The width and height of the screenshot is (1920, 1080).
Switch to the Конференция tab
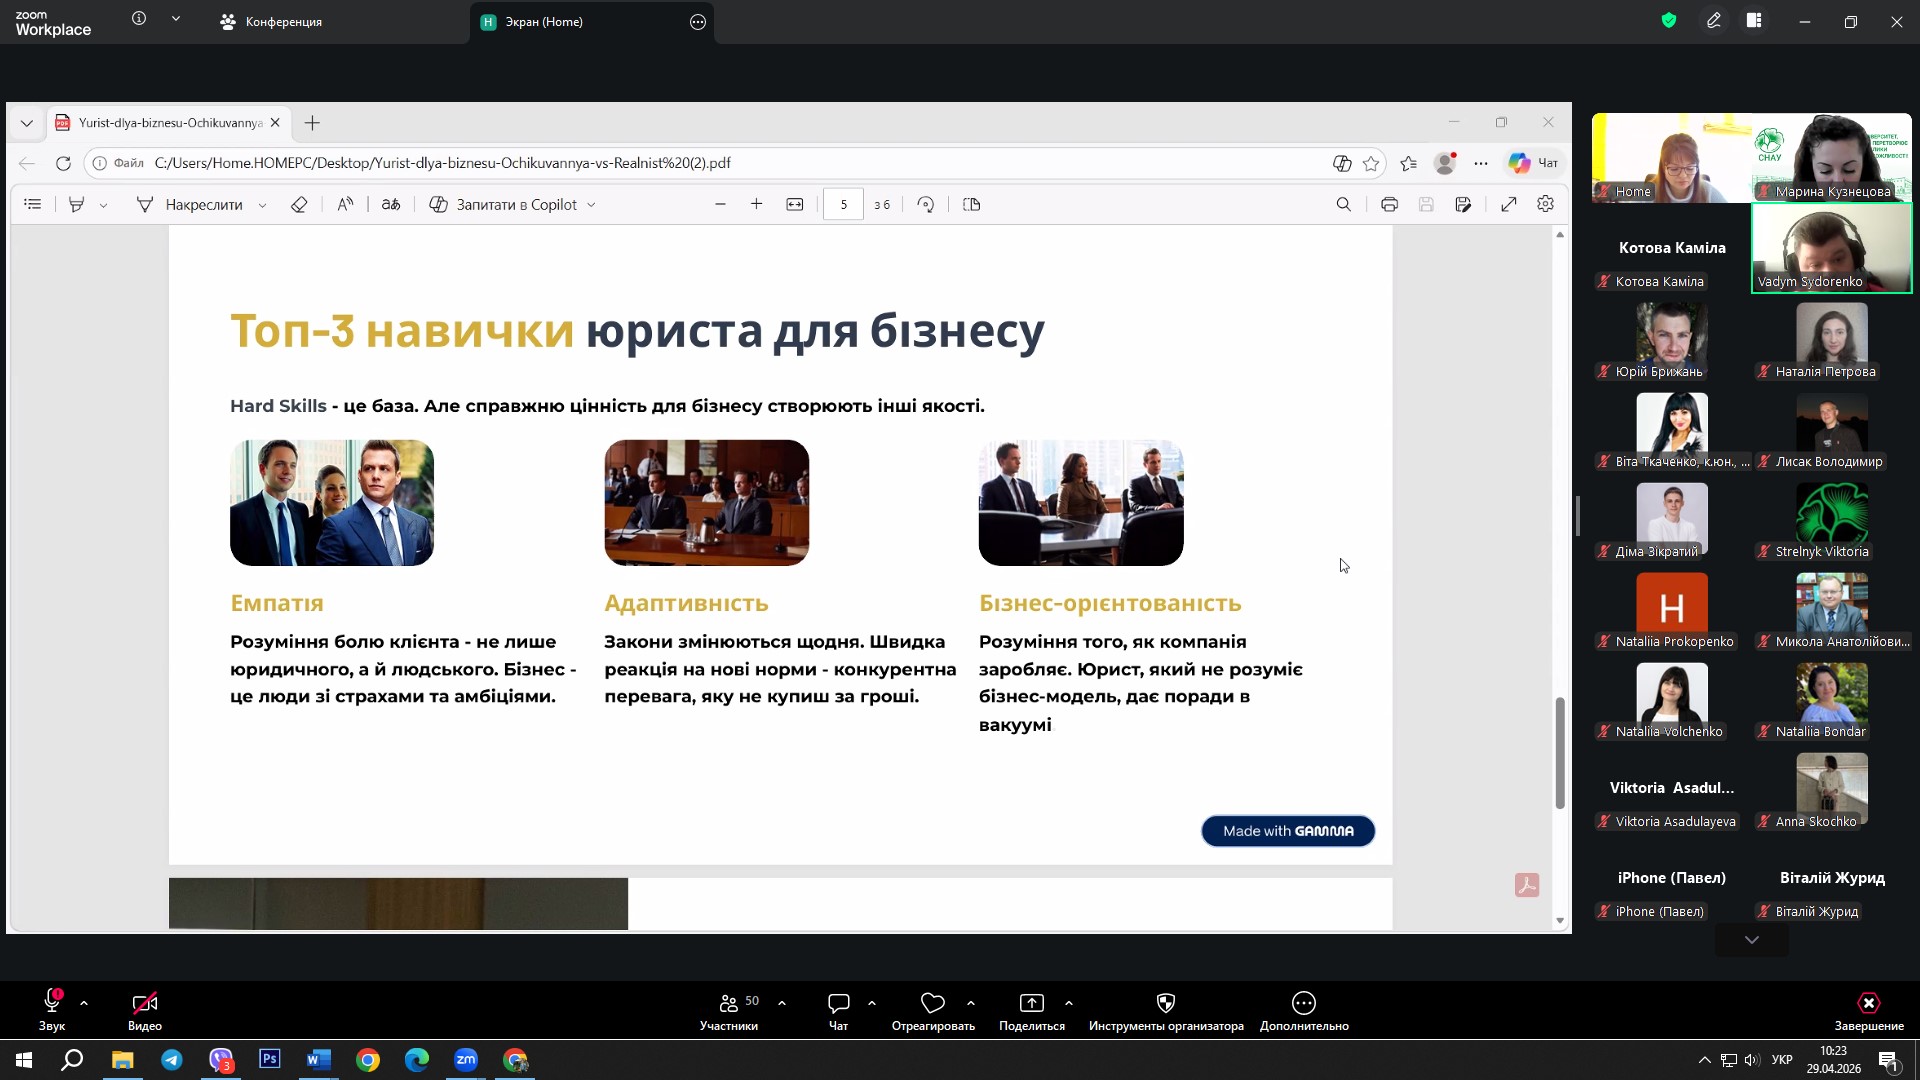pos(271,21)
